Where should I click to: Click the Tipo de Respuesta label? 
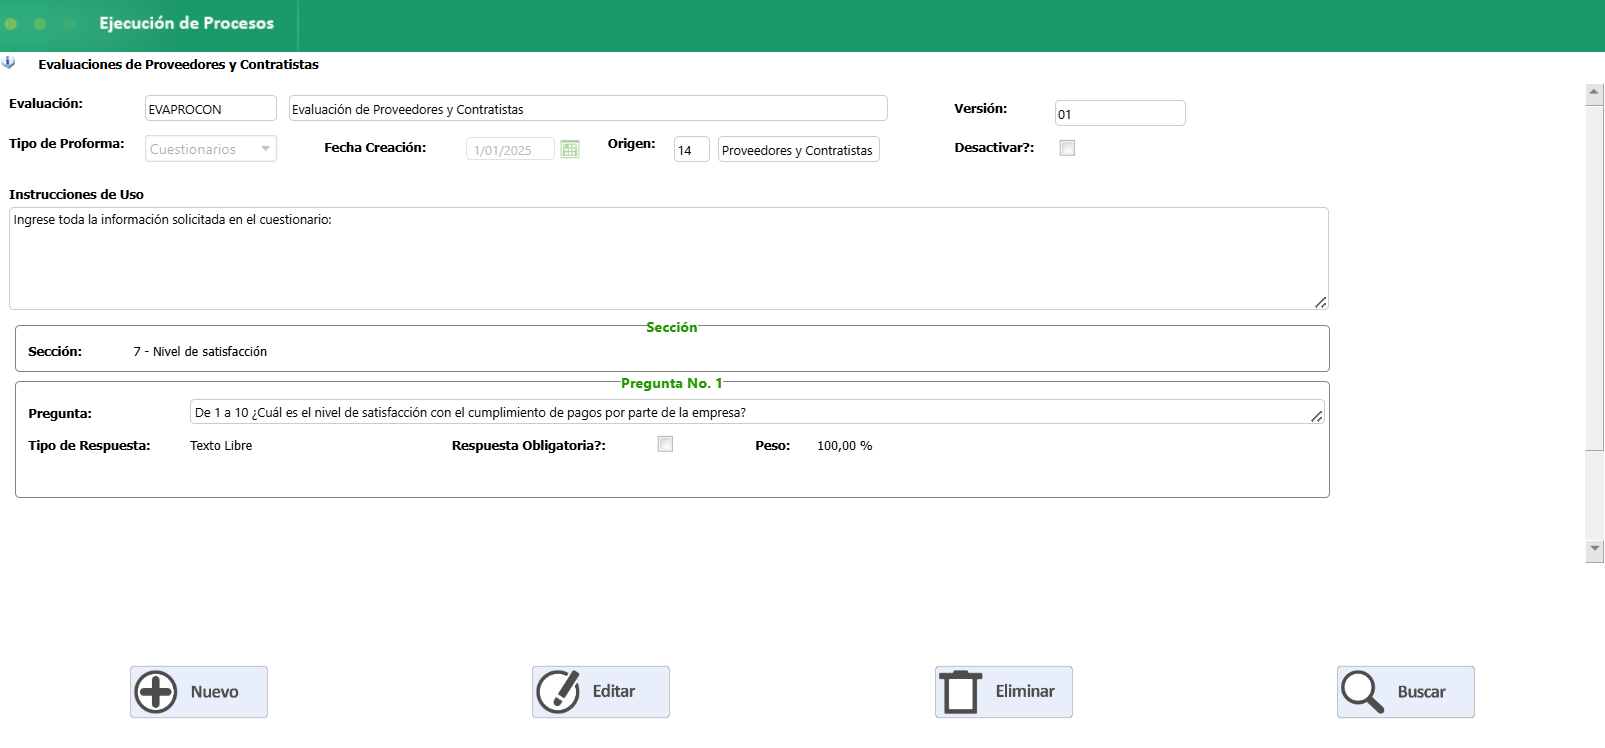89,445
